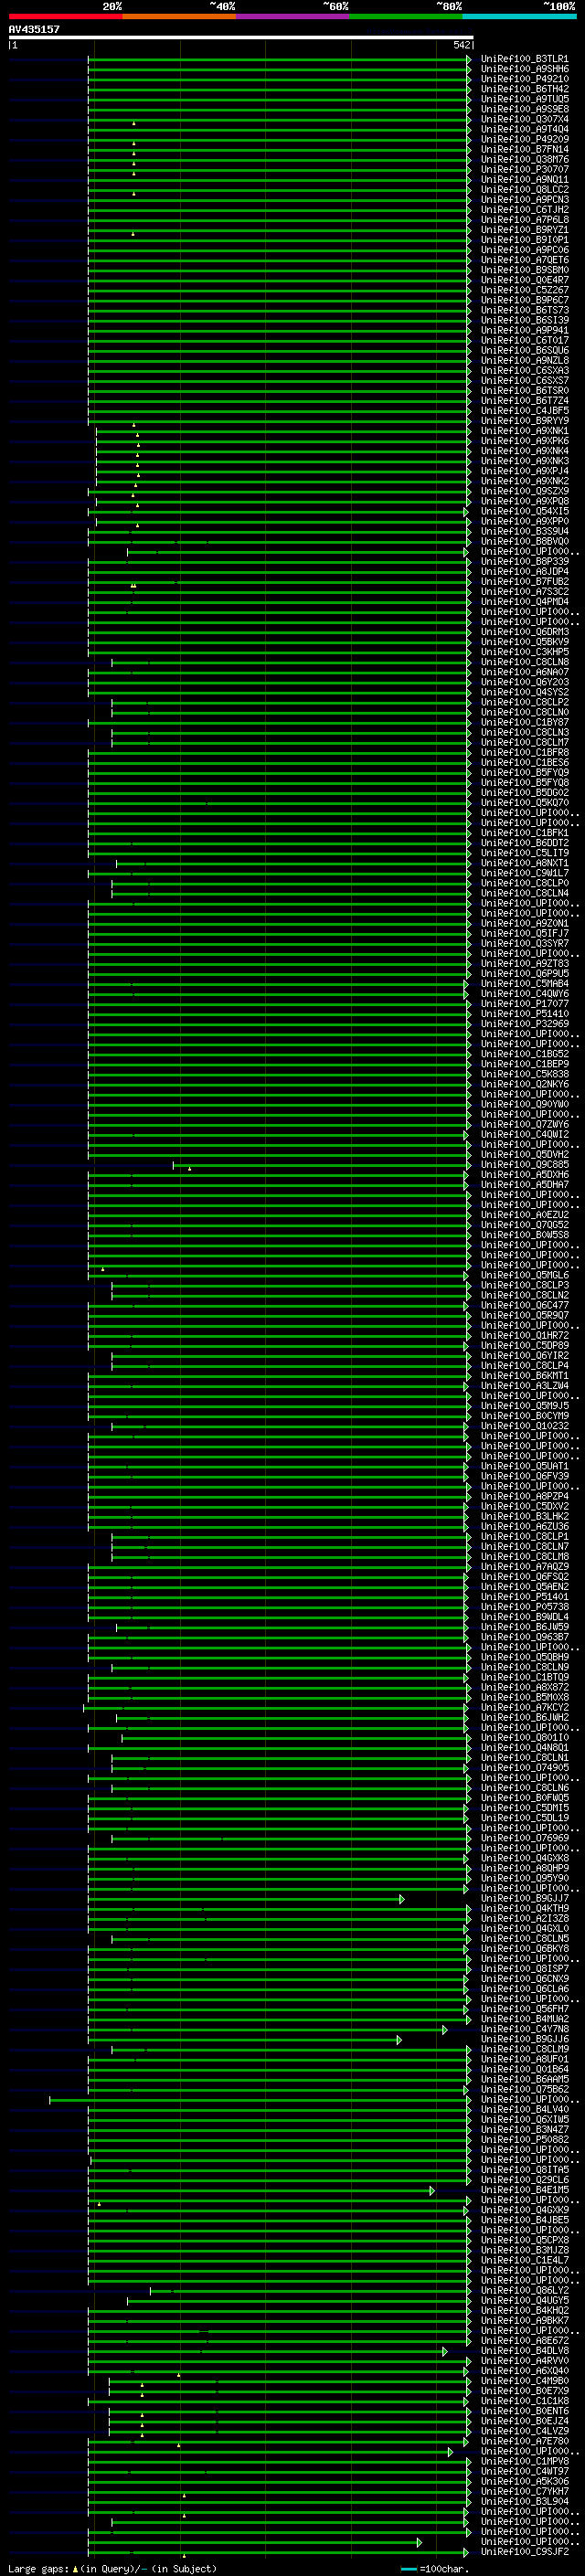Select hit label UniRef100_B0W5S8
Viewport: 585px width, 2576px height.
coord(525,1235)
